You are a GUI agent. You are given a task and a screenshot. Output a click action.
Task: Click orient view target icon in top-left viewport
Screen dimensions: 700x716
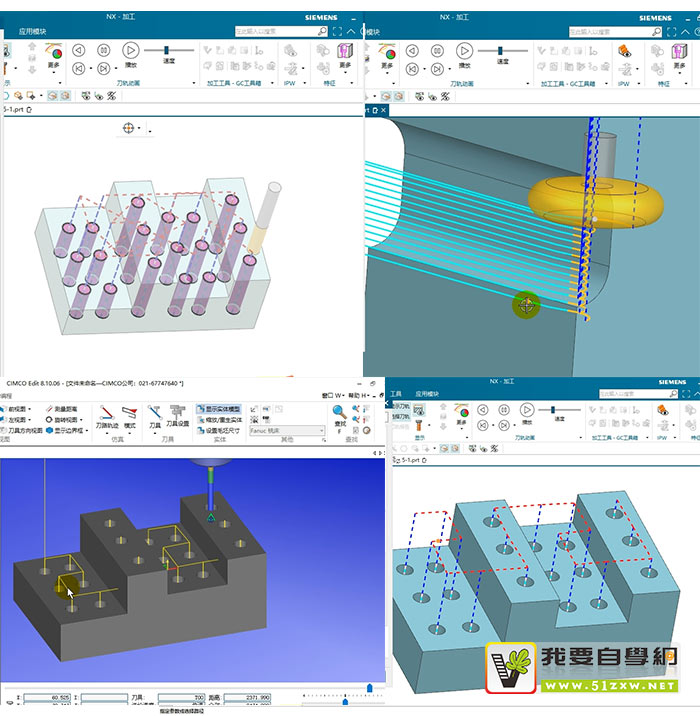pos(128,128)
